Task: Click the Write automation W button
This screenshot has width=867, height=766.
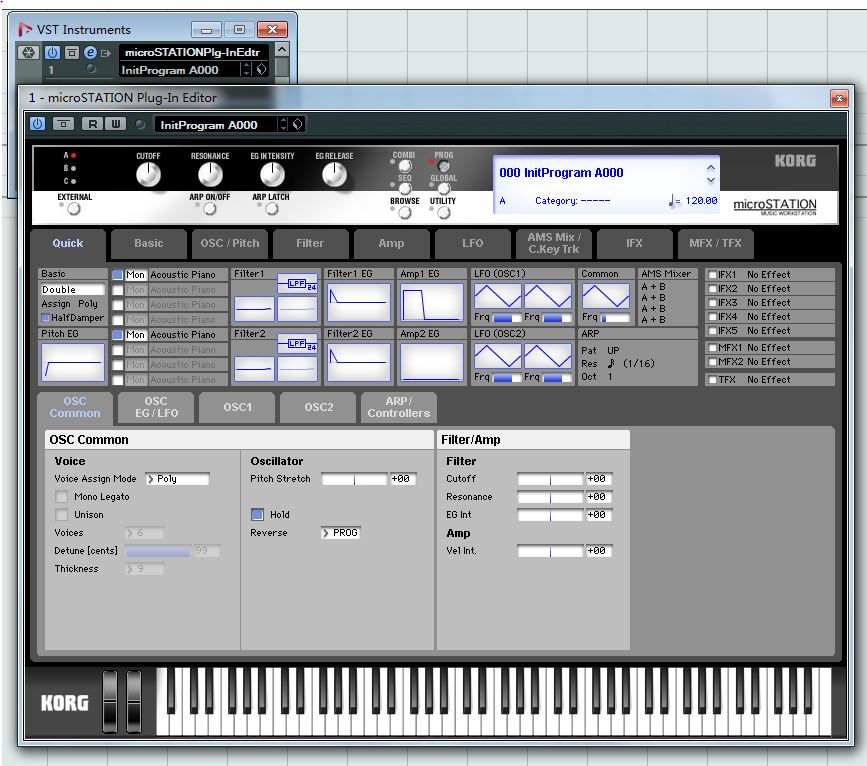Action: (x=116, y=124)
